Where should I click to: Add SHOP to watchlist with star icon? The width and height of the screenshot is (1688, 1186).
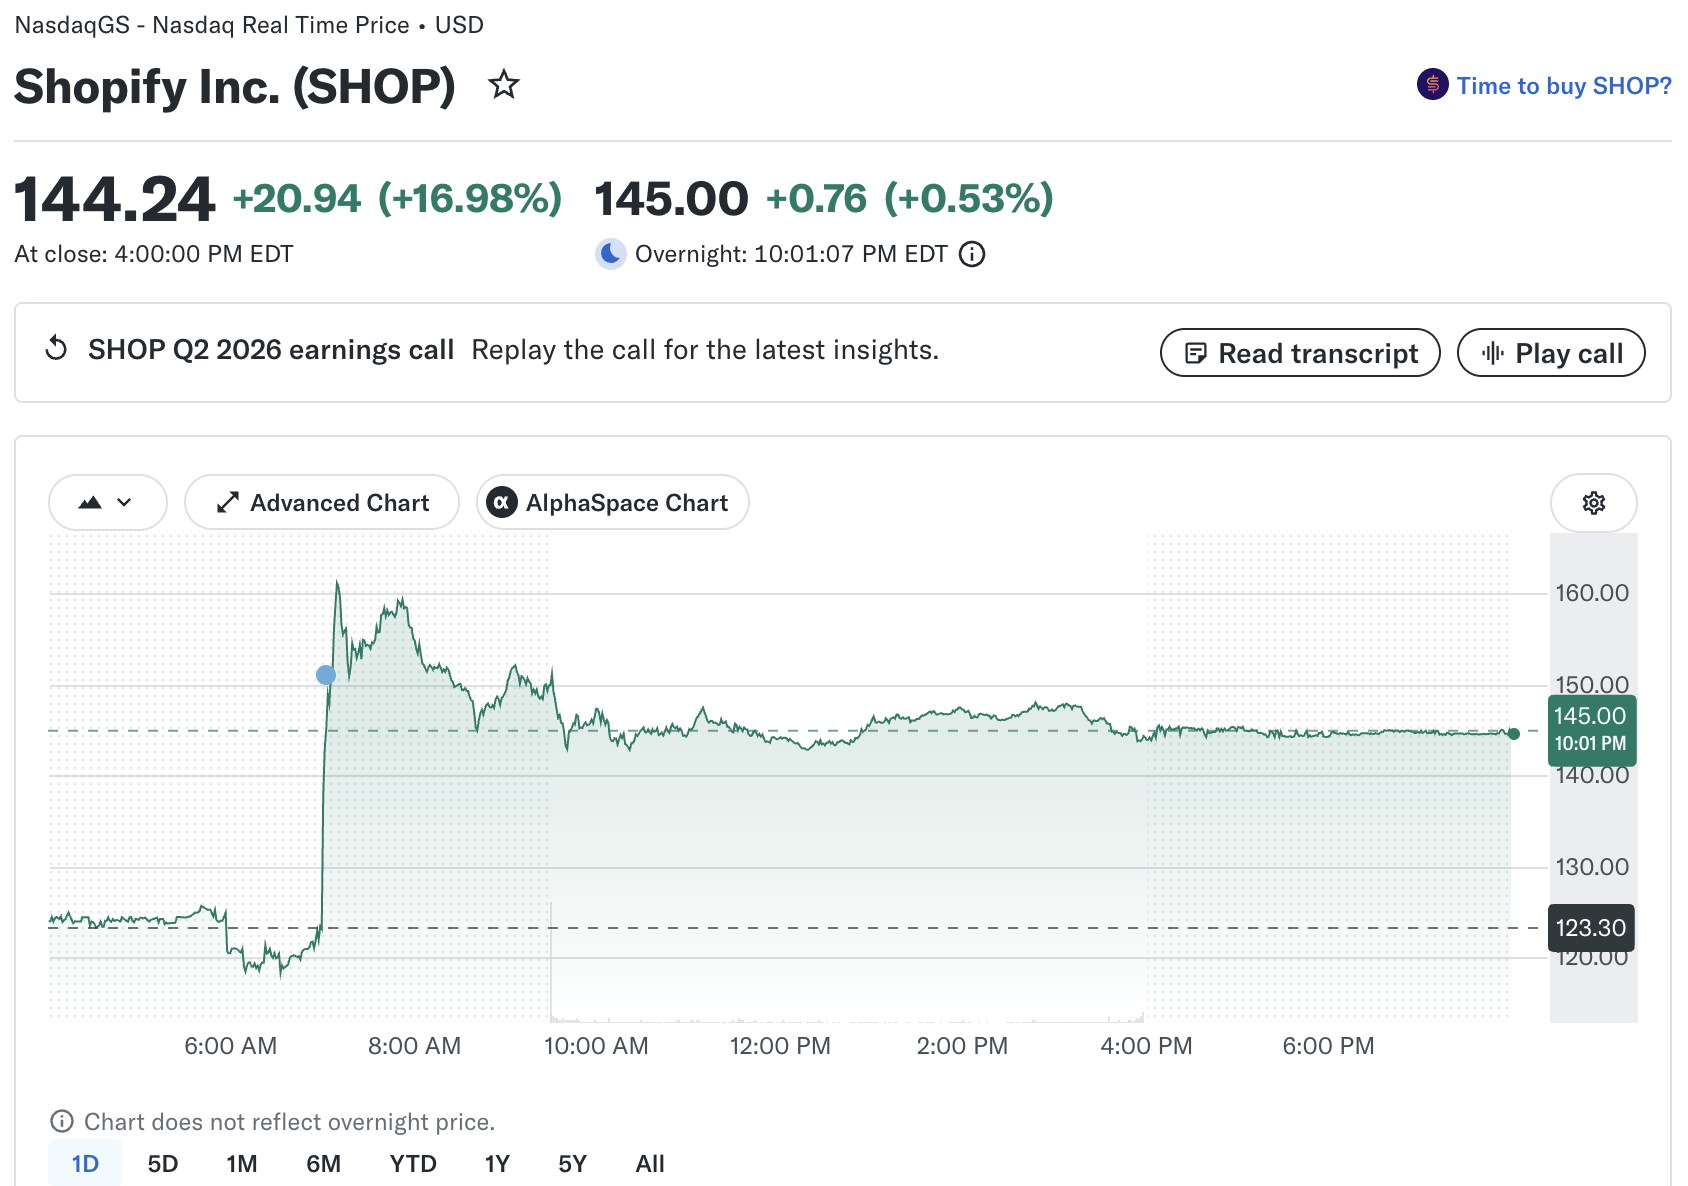click(504, 85)
